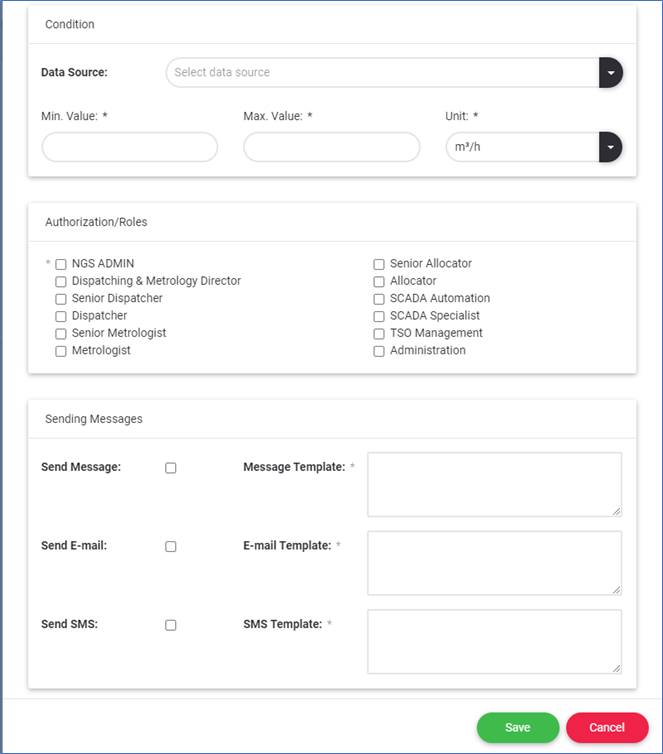Turn on the Send SMS checkbox
The width and height of the screenshot is (663, 754).
(x=171, y=625)
